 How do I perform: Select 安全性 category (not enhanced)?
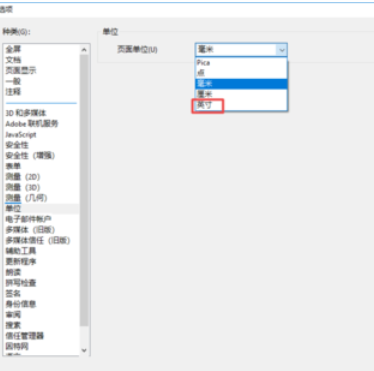click(17, 145)
